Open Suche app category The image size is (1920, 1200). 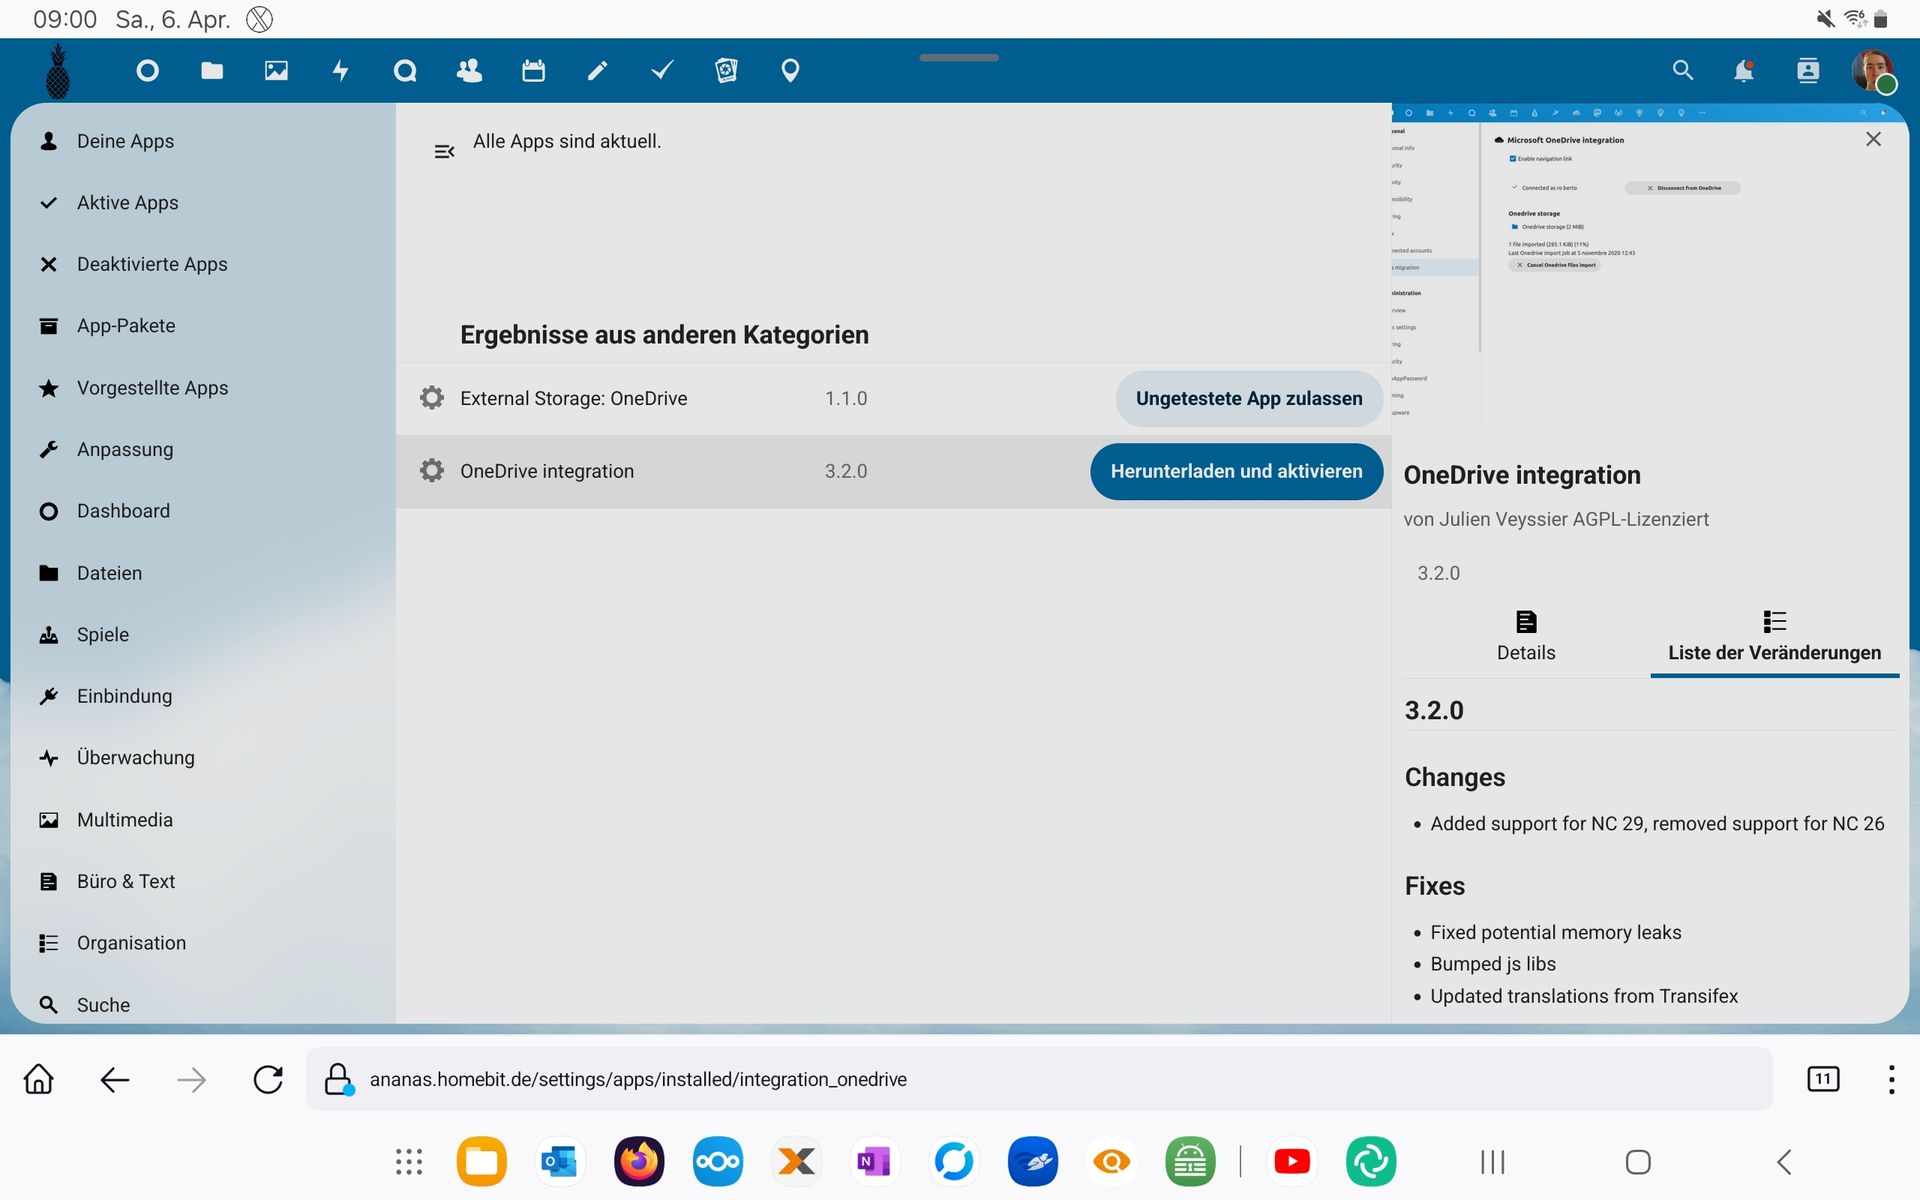203,1004
